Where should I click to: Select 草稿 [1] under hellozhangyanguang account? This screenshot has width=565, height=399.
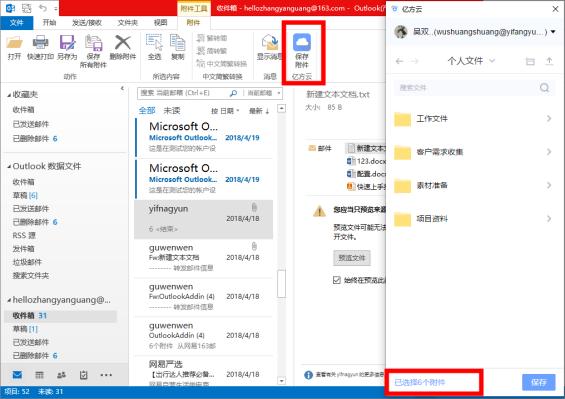(25, 329)
